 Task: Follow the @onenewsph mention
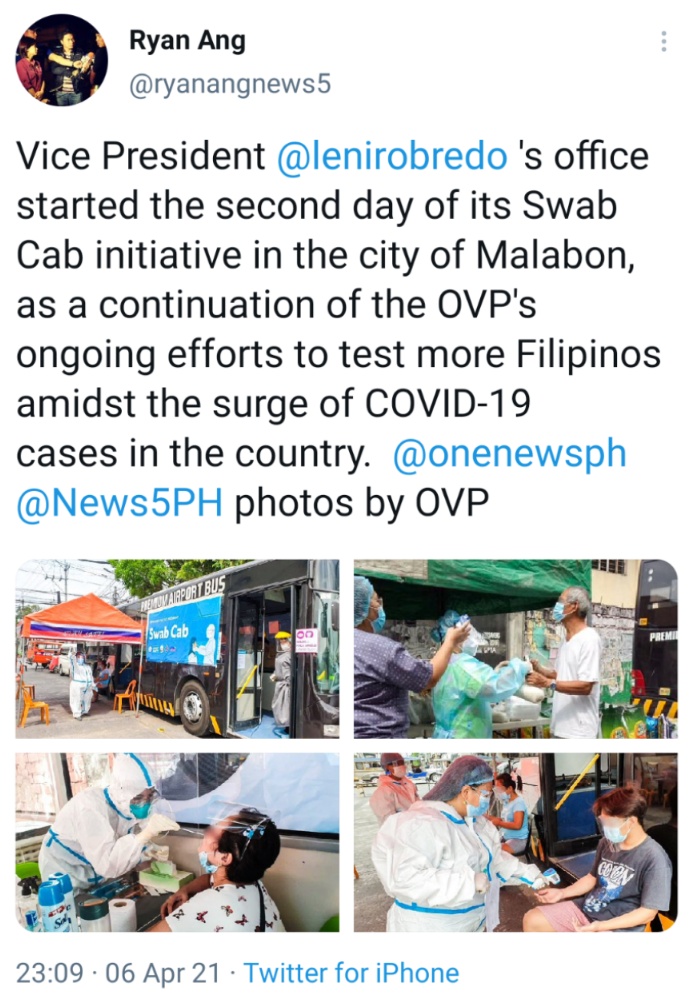point(510,454)
